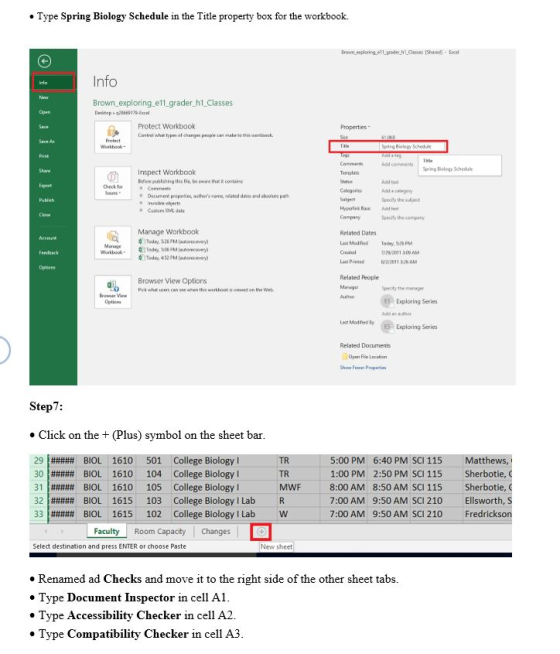Viewport: 560px width, 654px height.
Task: Open the Protect Workbook button
Action: (x=113, y=137)
